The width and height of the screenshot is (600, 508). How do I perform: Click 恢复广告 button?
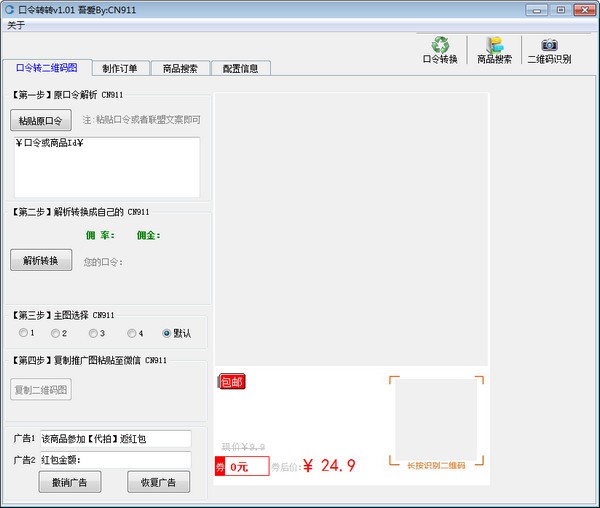[158, 482]
